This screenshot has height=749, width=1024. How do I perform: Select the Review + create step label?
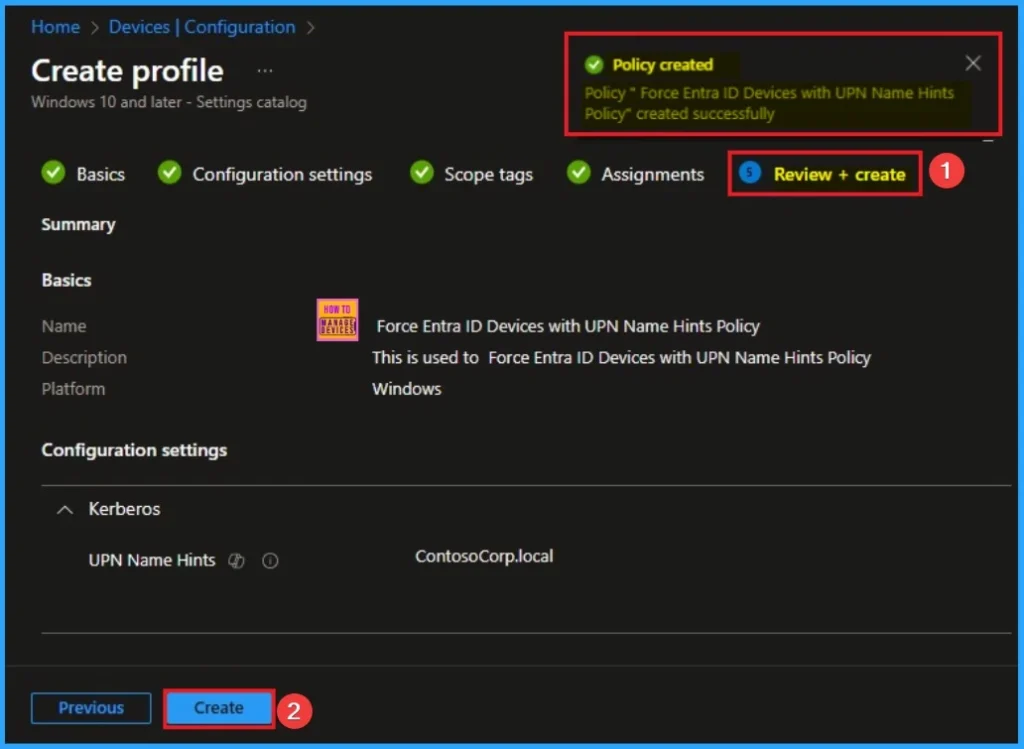(839, 174)
